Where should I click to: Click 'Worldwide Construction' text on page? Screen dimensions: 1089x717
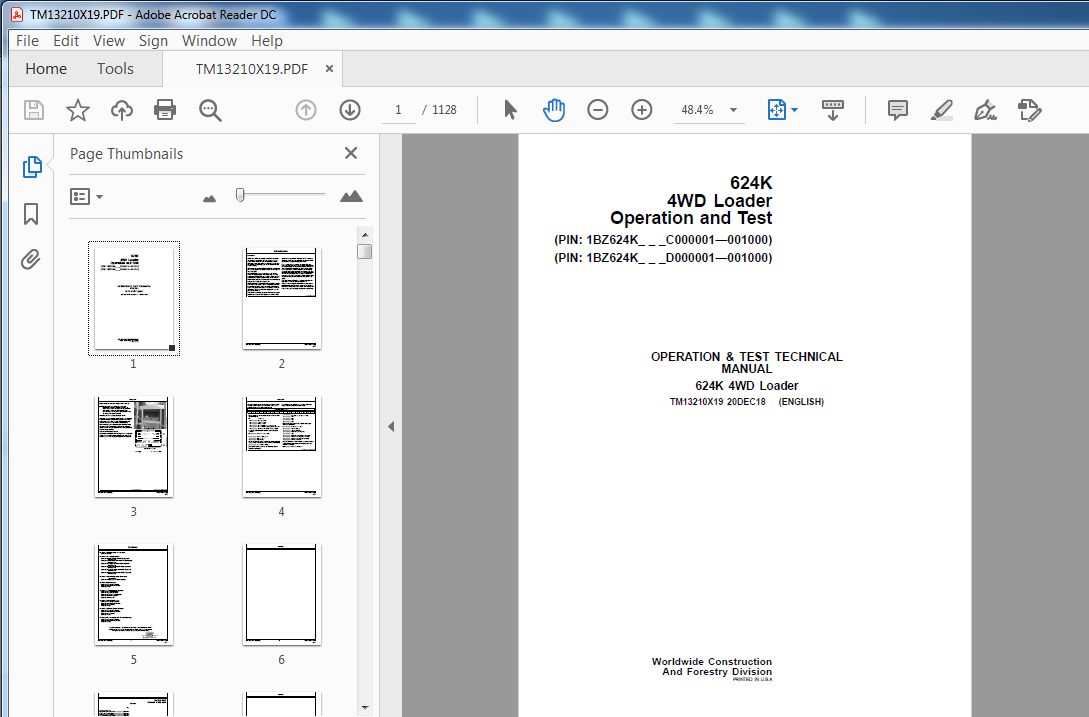click(712, 661)
